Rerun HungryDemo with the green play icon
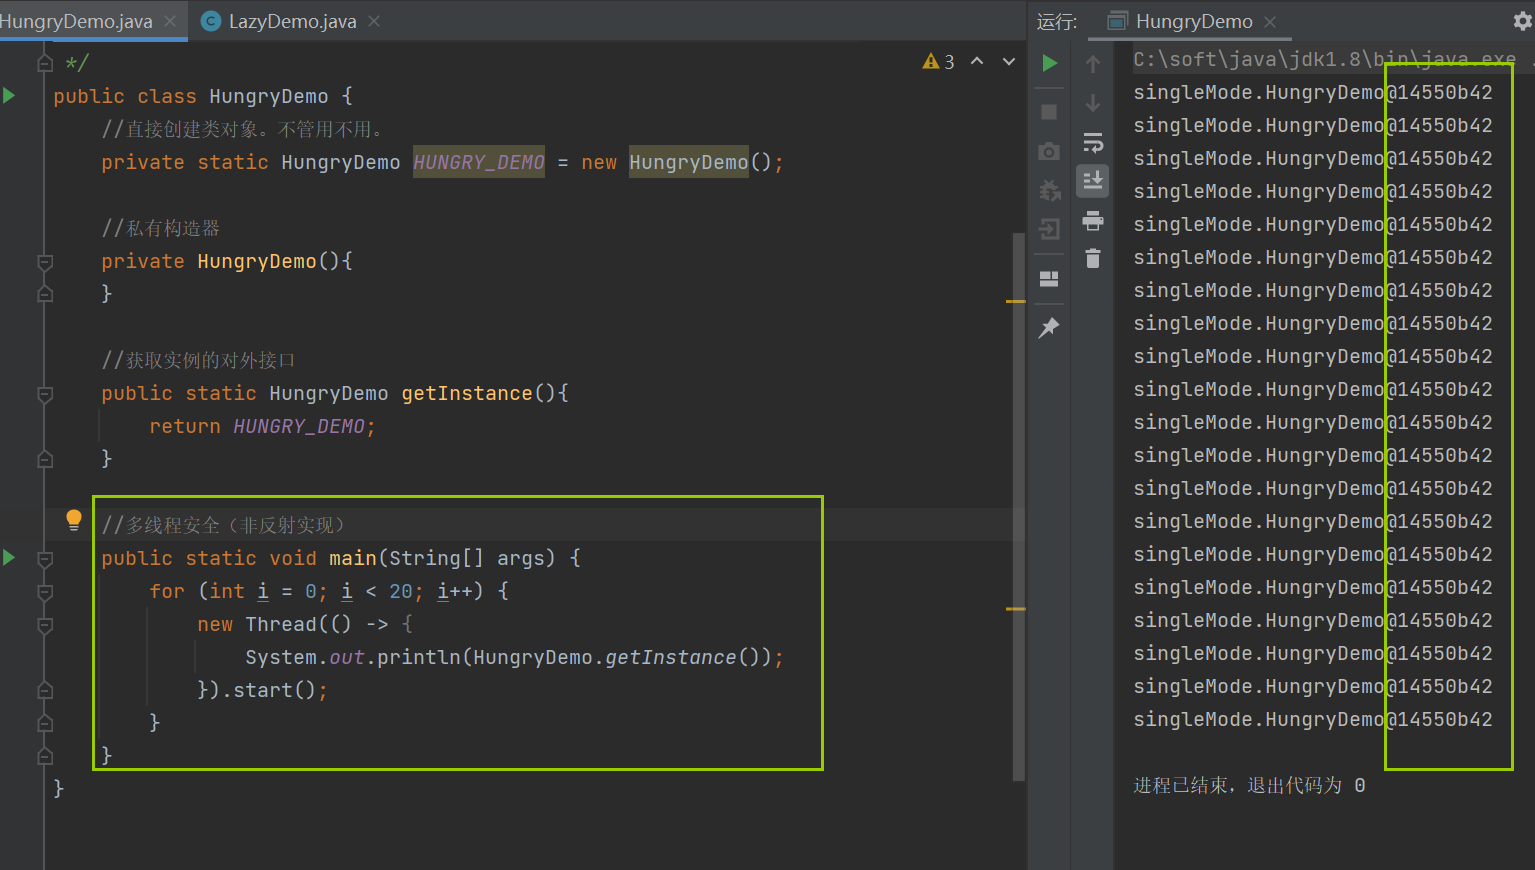The height and width of the screenshot is (870, 1535). pyautogui.click(x=1049, y=63)
